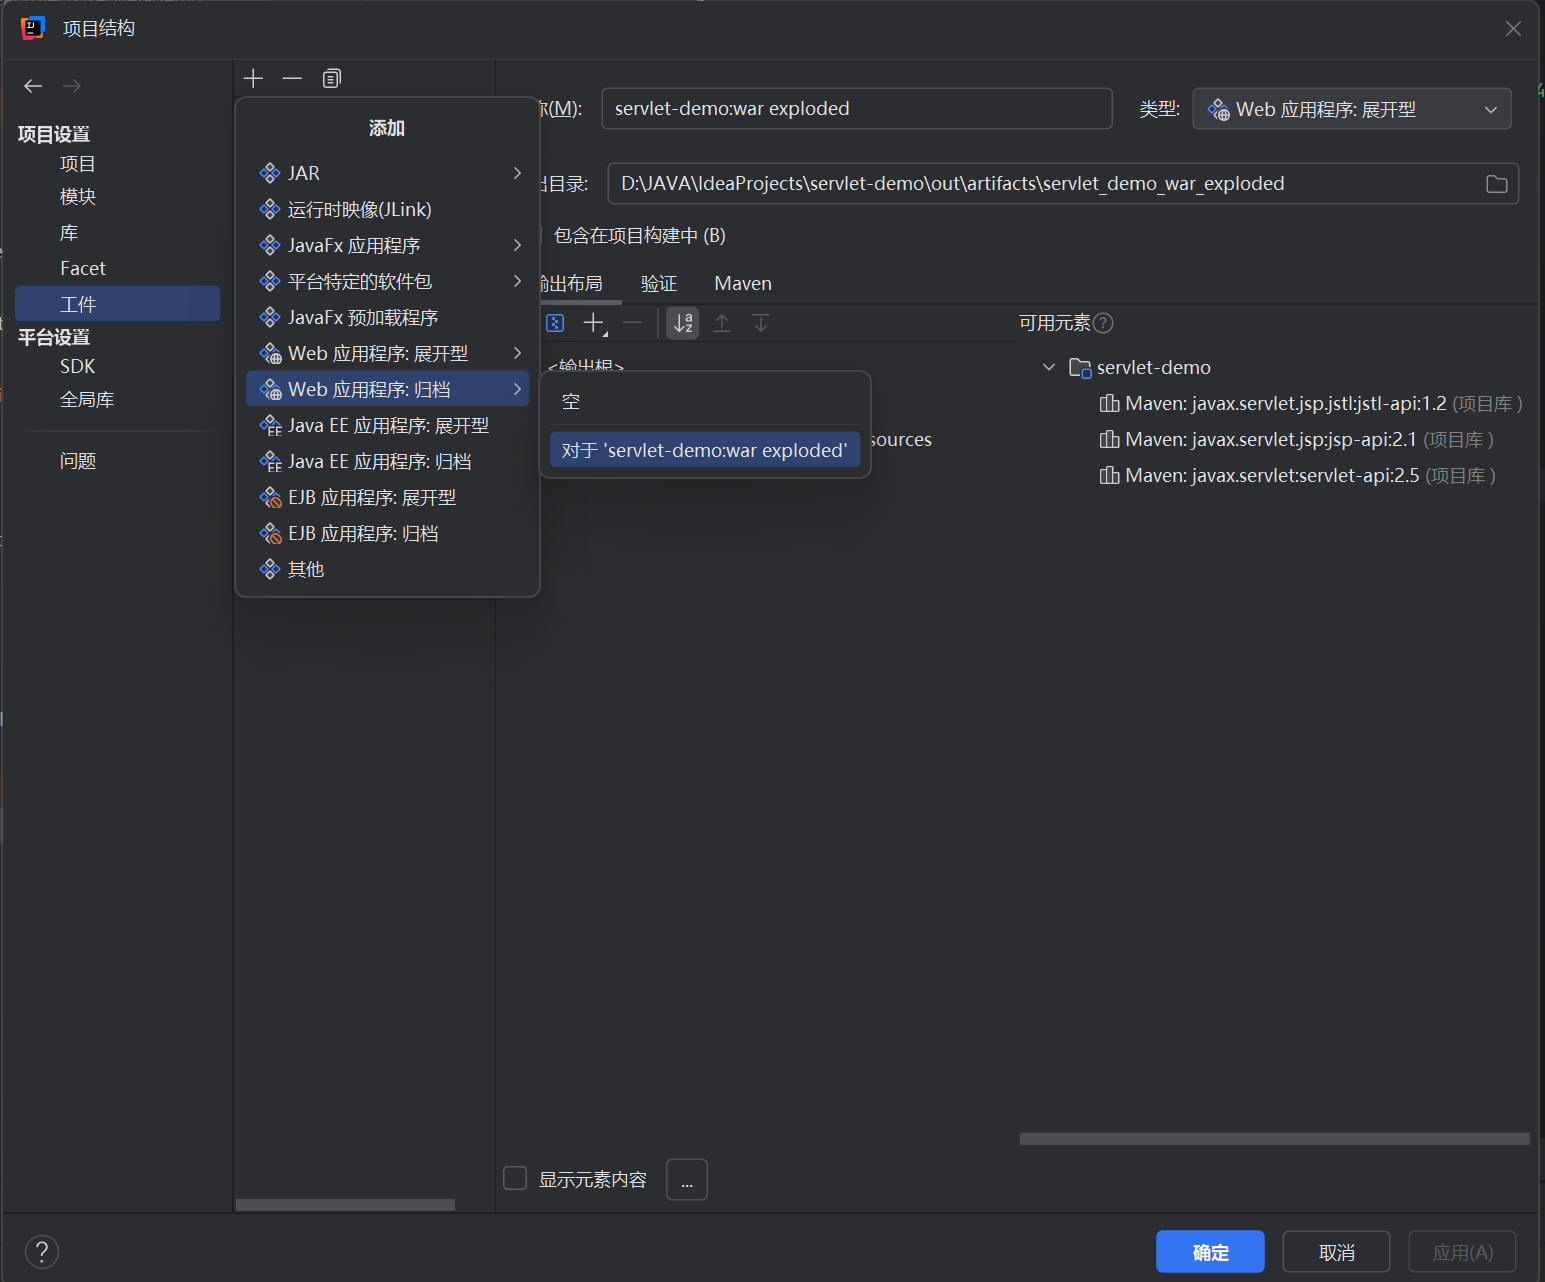Click the icon next to EJB 应用程序: 归档
The image size is (1545, 1282).
pos(270,534)
